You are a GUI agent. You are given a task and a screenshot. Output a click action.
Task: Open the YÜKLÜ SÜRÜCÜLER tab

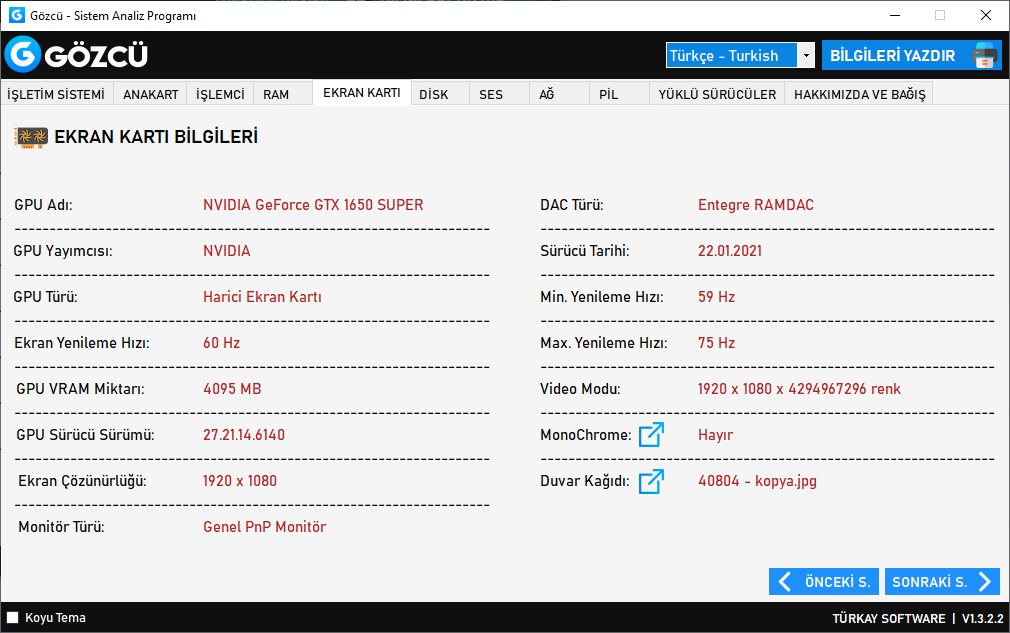pyautogui.click(x=717, y=94)
